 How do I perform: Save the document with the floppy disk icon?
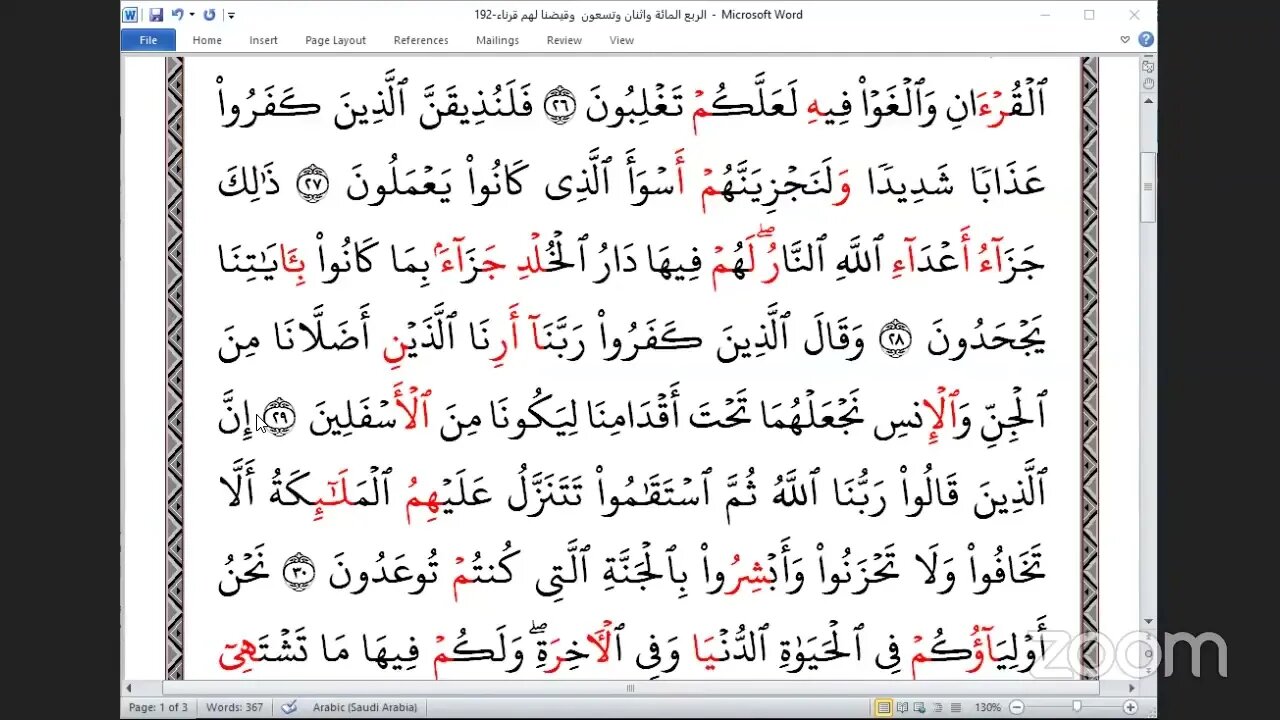156,15
